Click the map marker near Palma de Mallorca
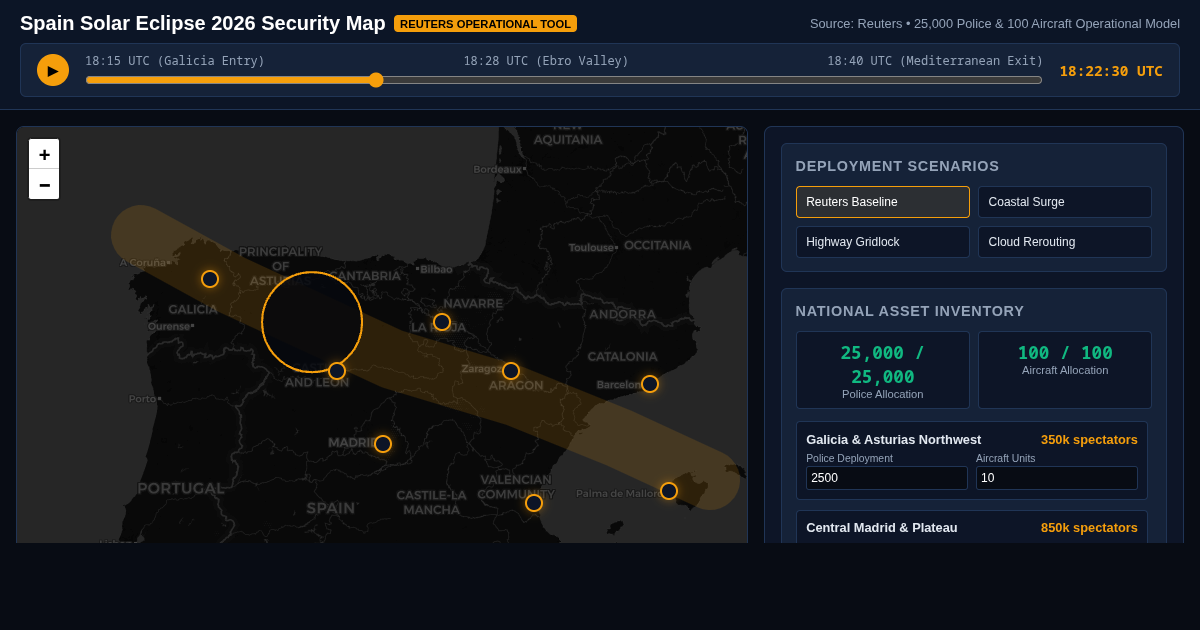Screen dimensions: 1200x630 [669, 491]
